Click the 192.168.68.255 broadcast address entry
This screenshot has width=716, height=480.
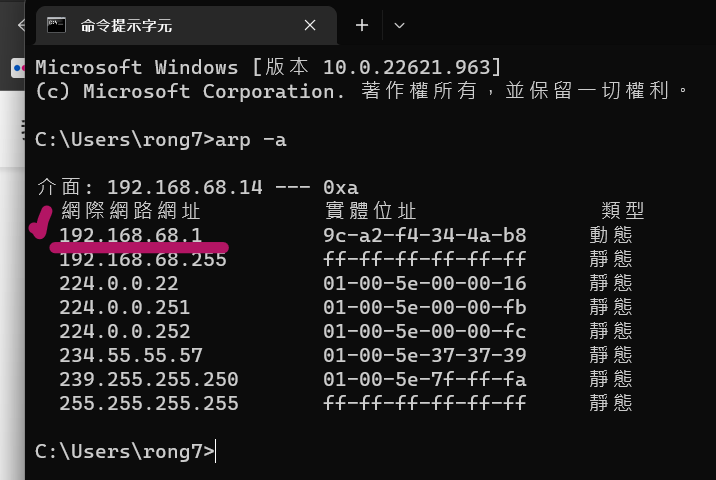143,259
